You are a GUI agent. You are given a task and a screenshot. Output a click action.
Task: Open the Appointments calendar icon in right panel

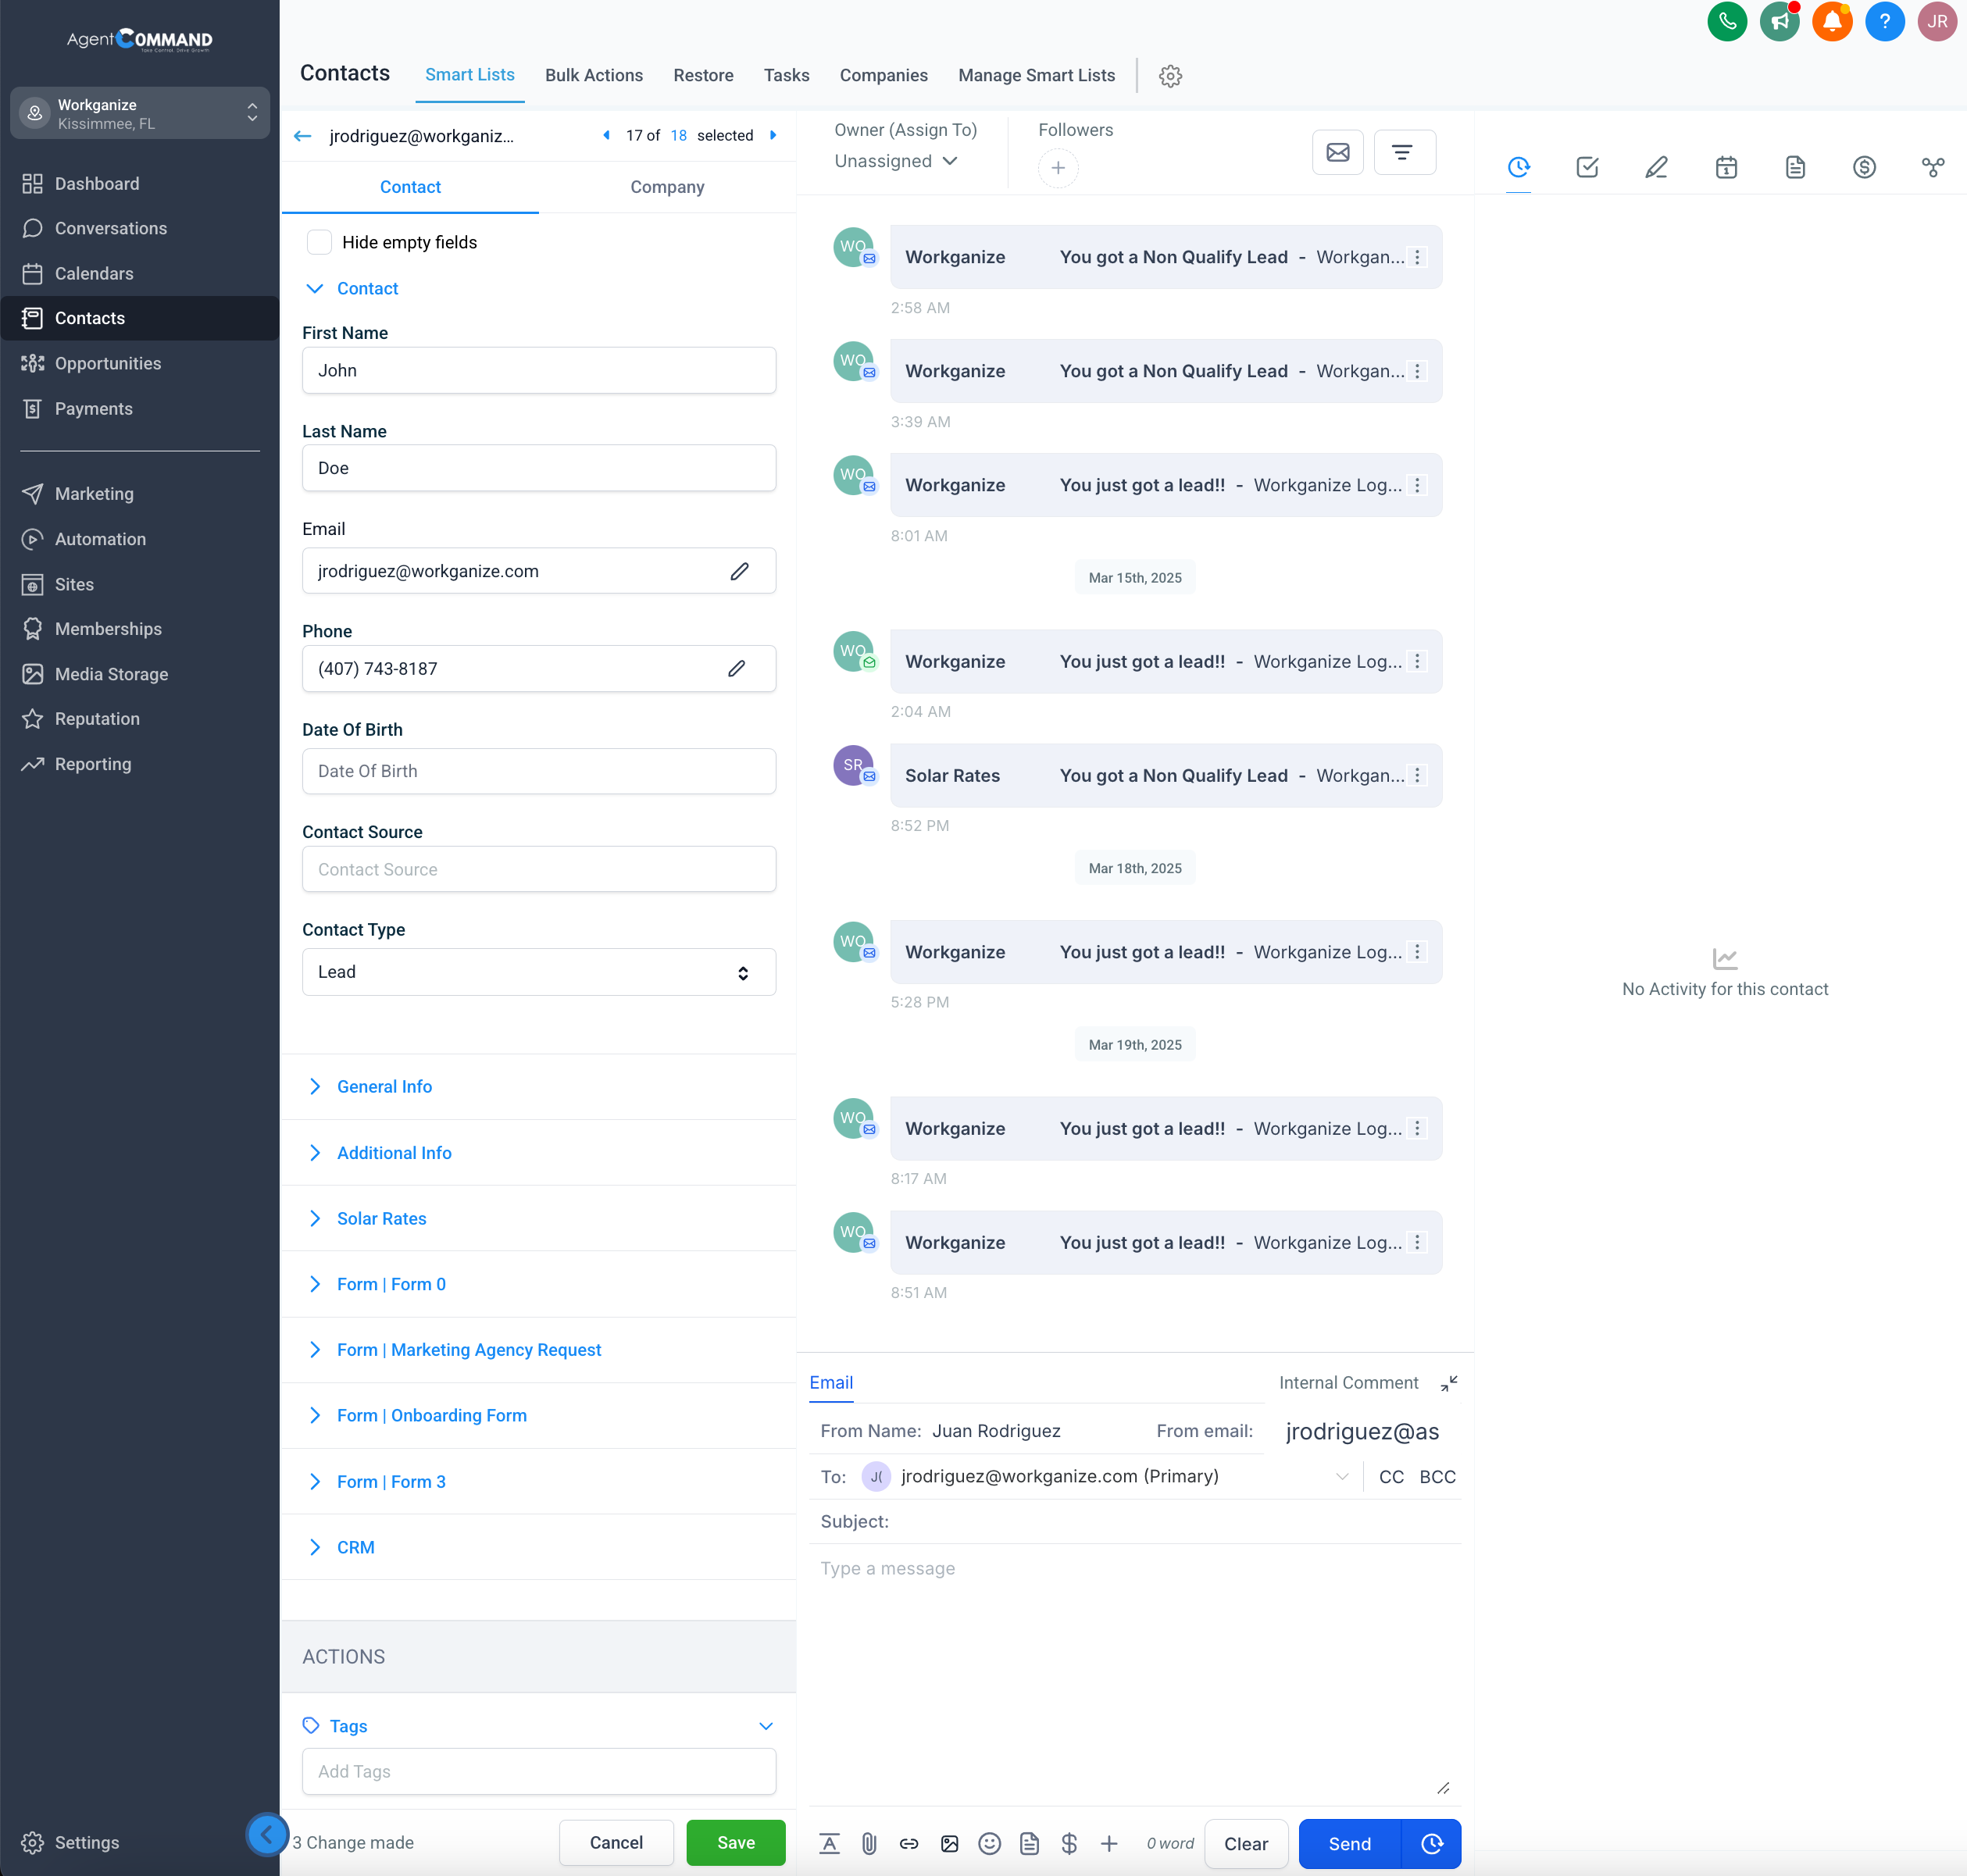[x=1726, y=167]
